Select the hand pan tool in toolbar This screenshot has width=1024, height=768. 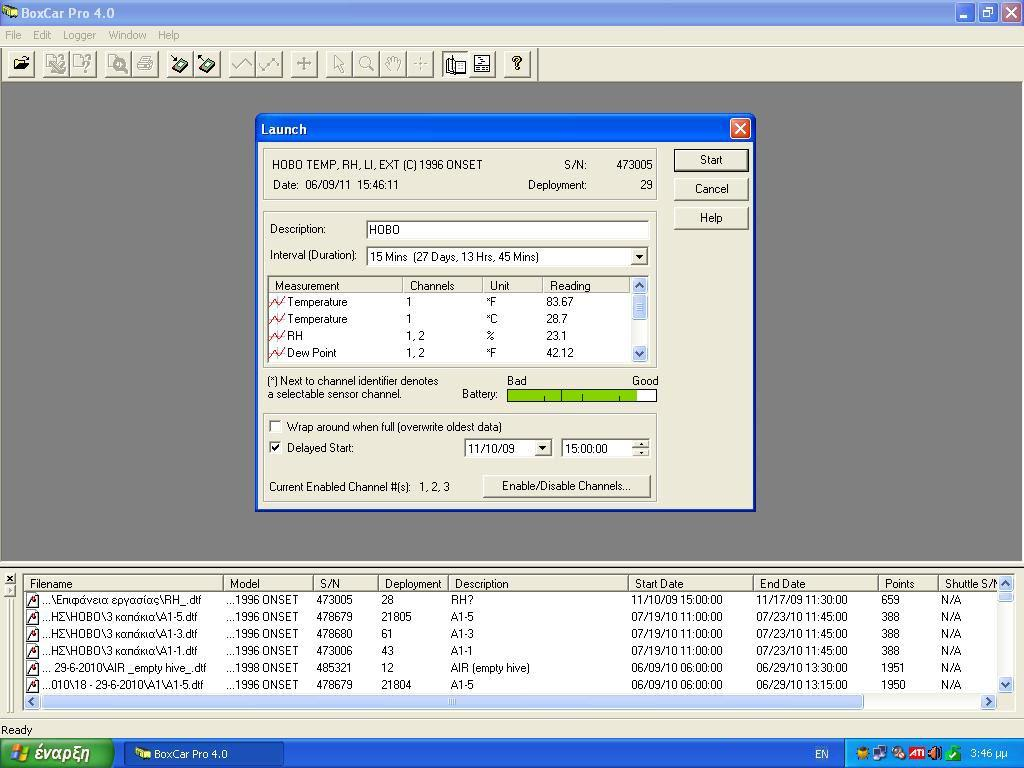[x=392, y=64]
